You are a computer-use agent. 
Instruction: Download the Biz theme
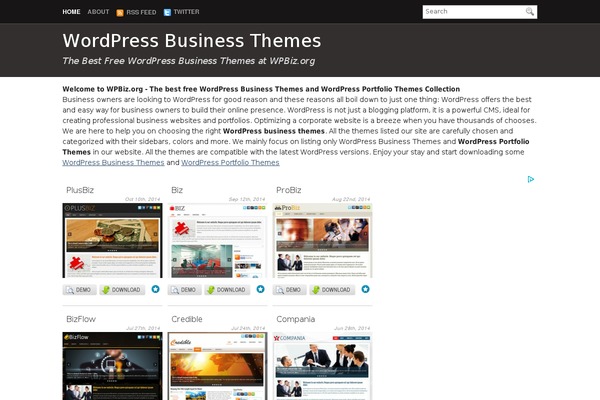pyautogui.click(x=227, y=290)
